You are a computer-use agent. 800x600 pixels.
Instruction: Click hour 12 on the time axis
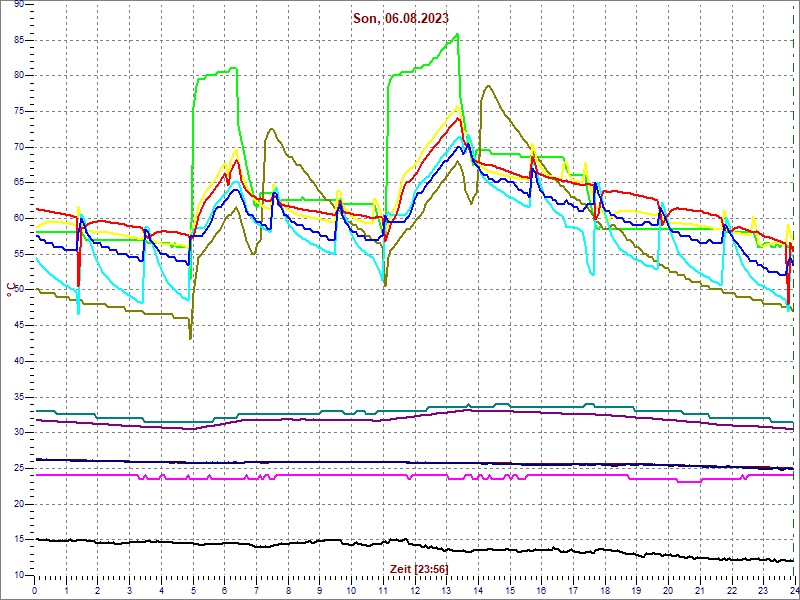pos(414,590)
